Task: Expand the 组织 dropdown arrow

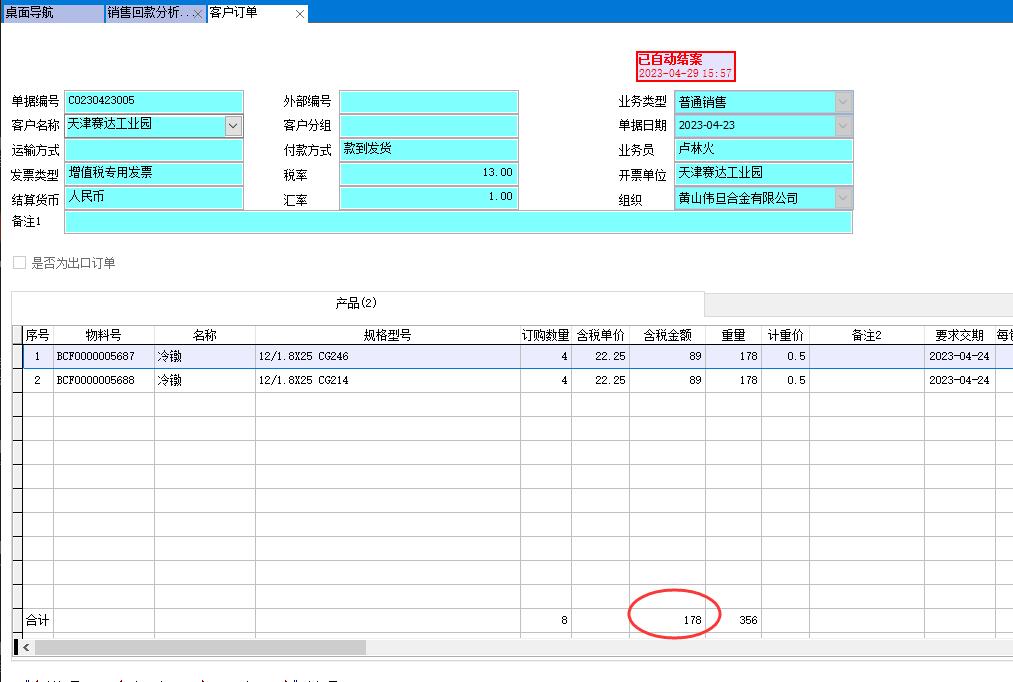Action: [843, 198]
